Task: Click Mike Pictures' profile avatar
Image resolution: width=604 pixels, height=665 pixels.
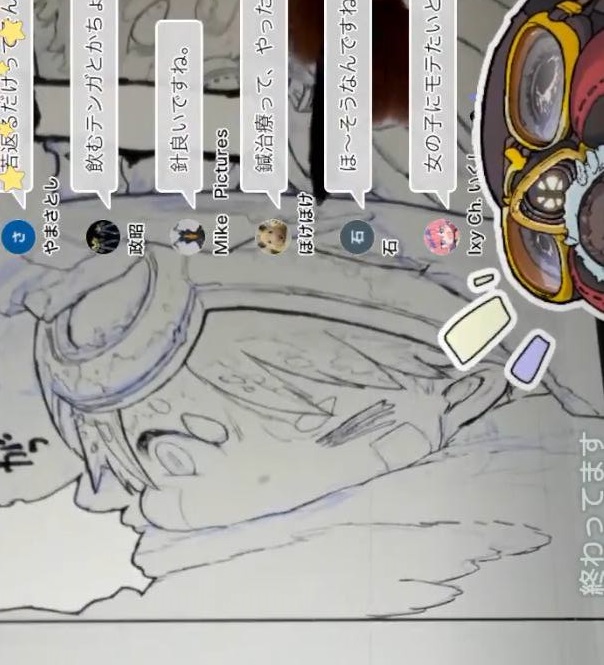Action: point(187,237)
